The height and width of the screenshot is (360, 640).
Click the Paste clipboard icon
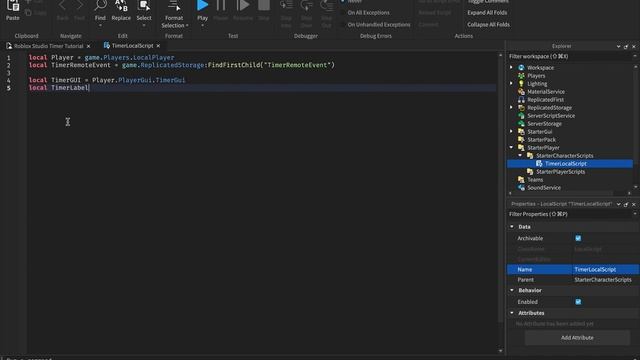[13, 6]
